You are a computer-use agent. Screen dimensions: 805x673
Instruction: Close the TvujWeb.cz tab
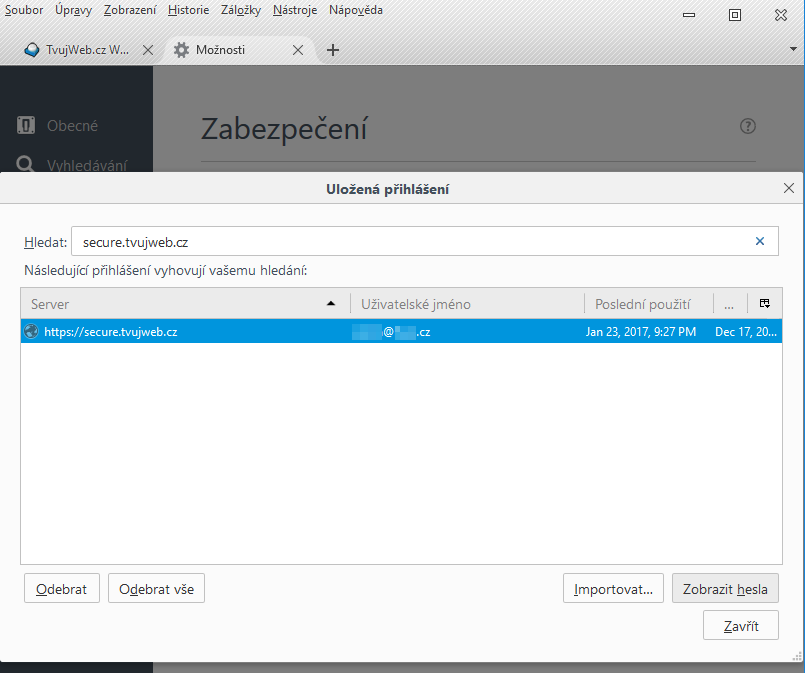pyautogui.click(x=147, y=50)
